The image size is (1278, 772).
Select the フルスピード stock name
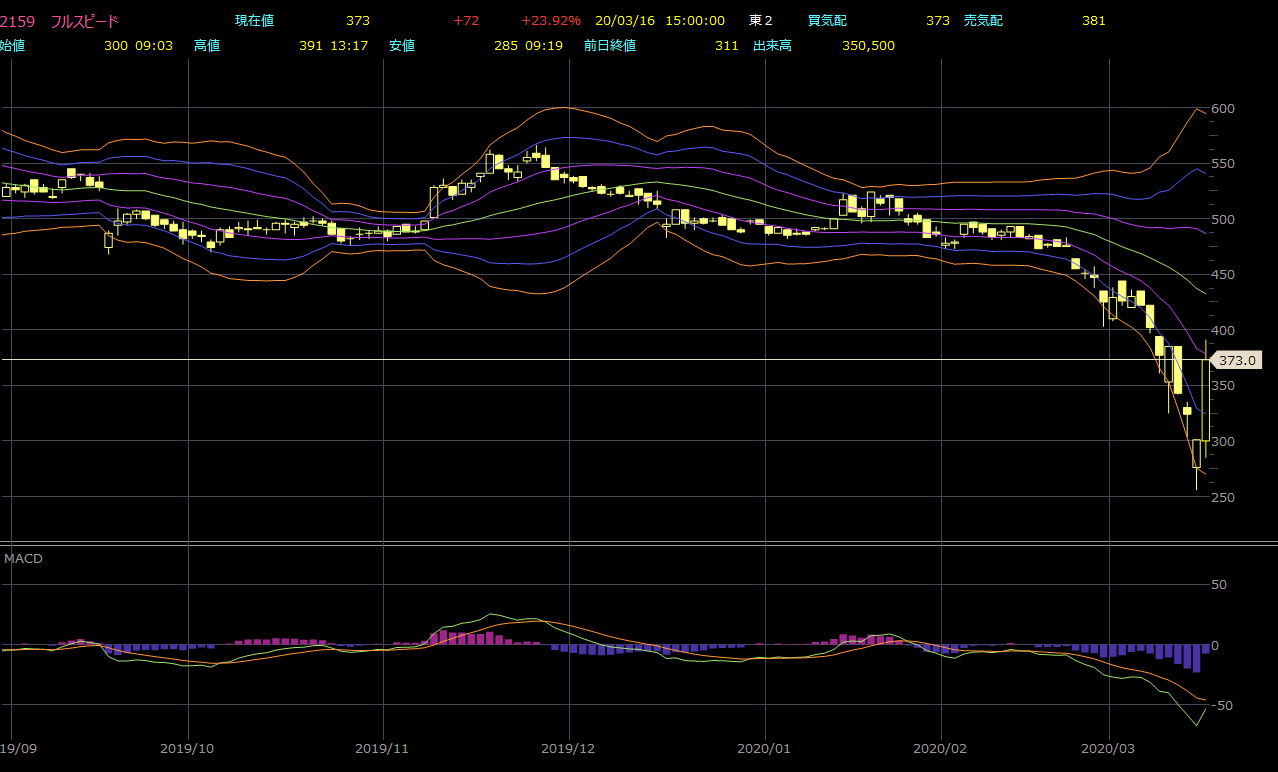coord(84,20)
